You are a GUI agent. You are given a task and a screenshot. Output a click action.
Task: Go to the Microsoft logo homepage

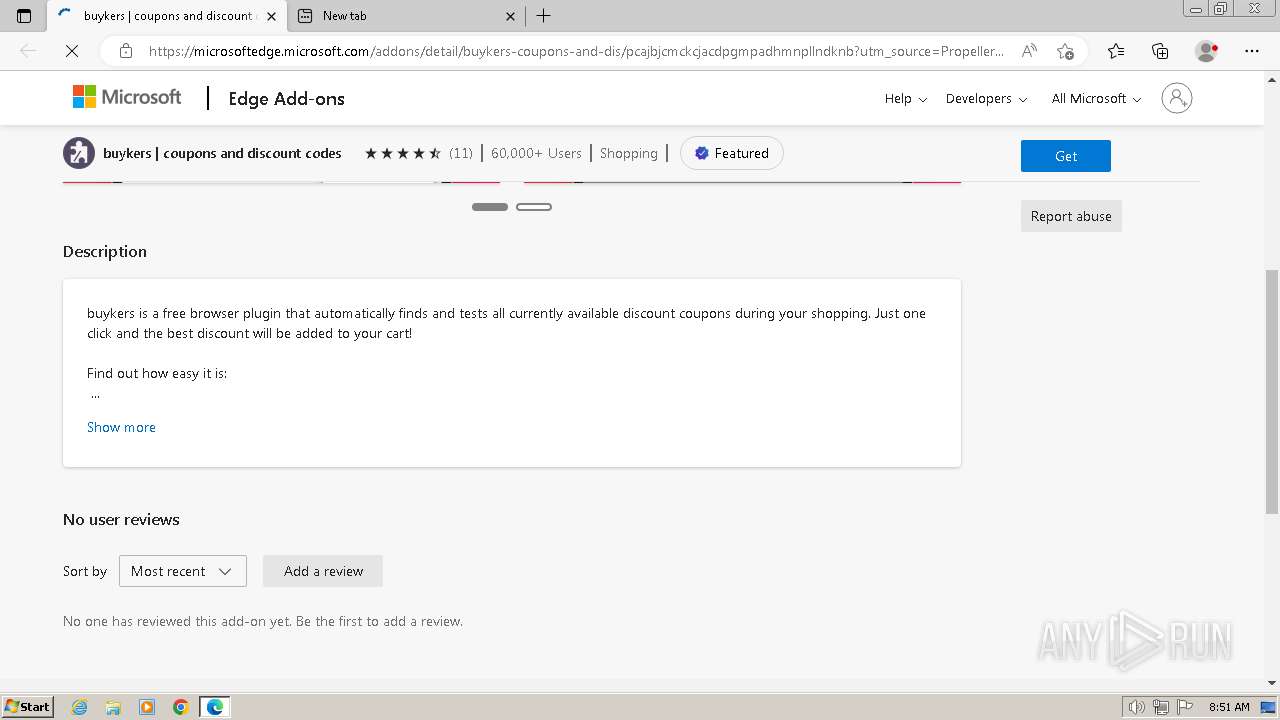pyautogui.click(x=127, y=97)
